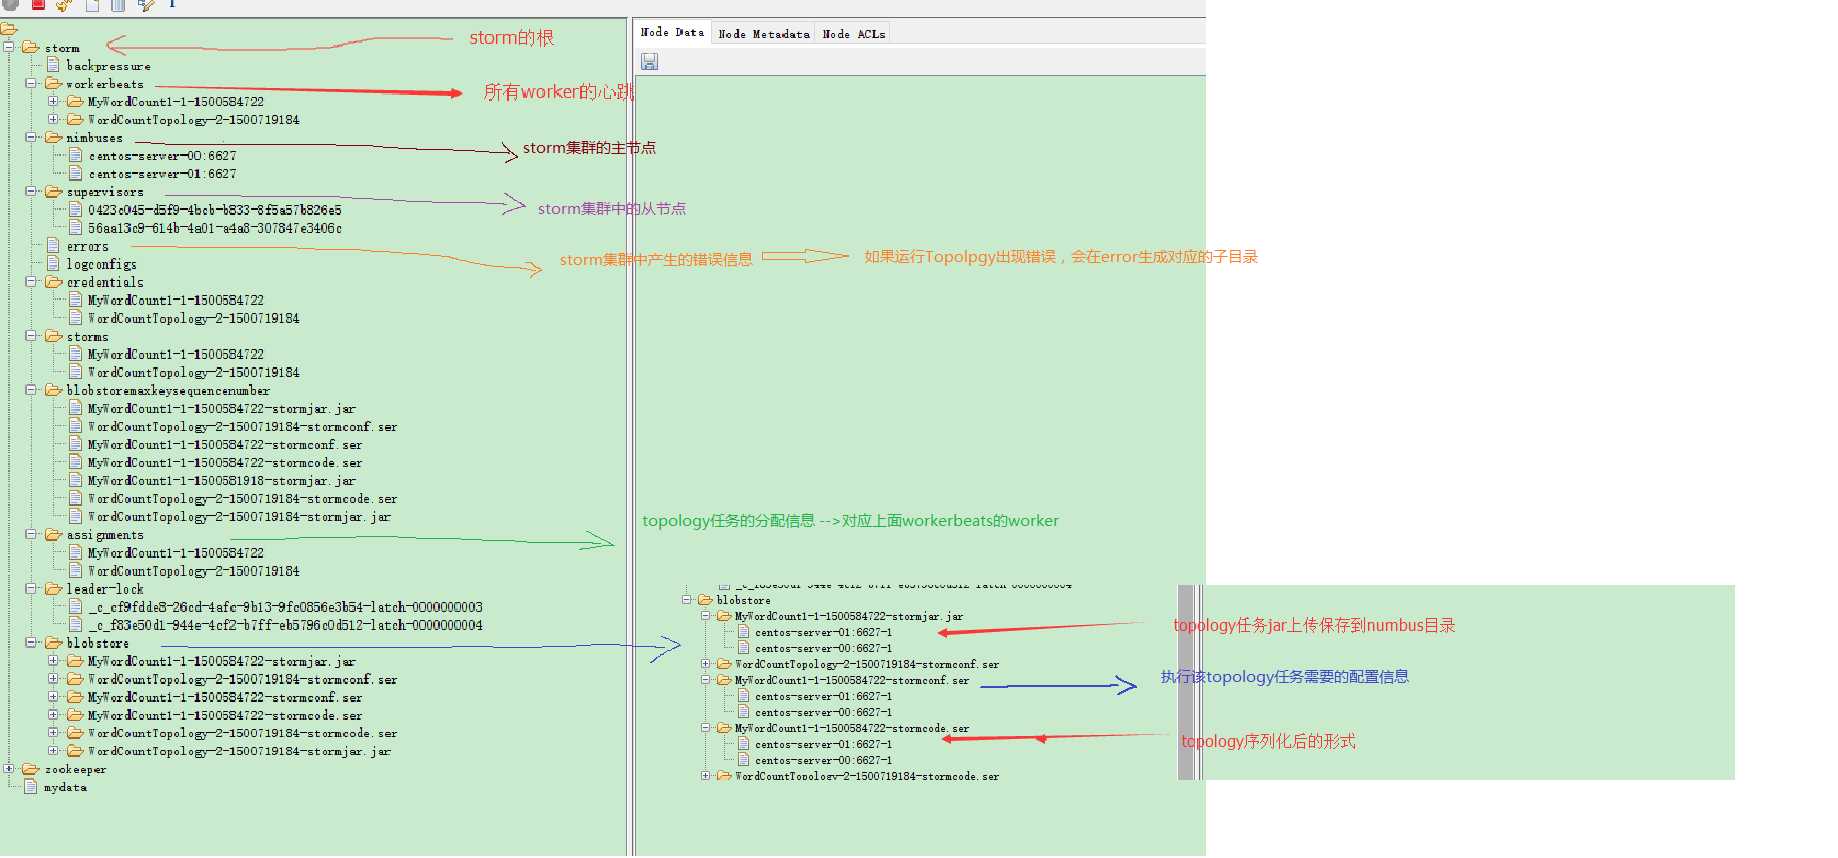Collapse the nimbuses node
The image size is (1838, 858).
click(x=31, y=137)
